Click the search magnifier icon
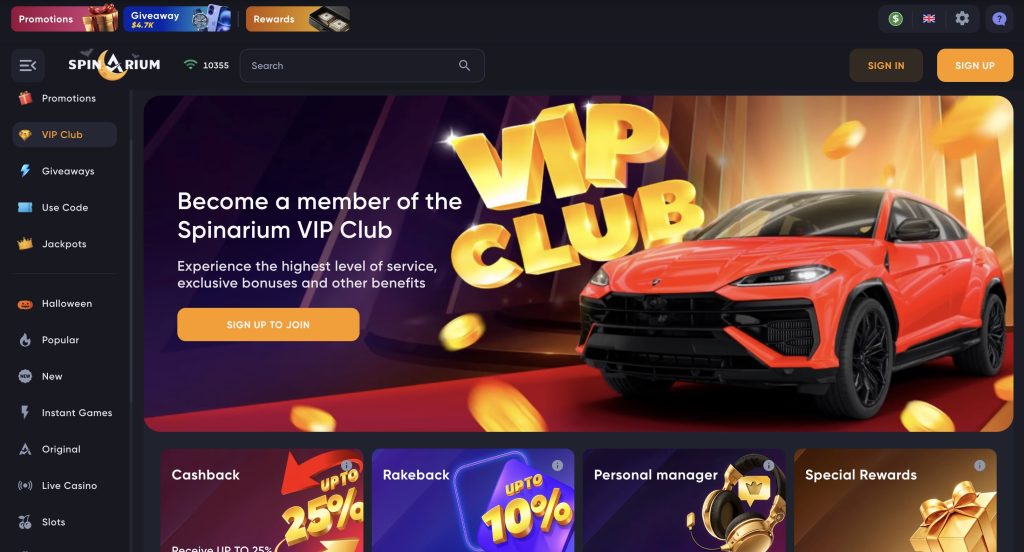Screen dimensions: 1024x552 [464, 65]
